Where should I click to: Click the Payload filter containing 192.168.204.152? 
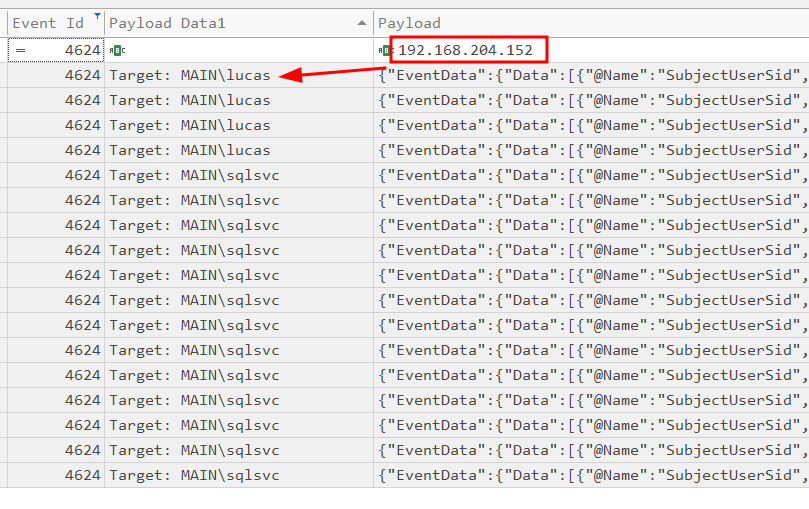pos(470,50)
